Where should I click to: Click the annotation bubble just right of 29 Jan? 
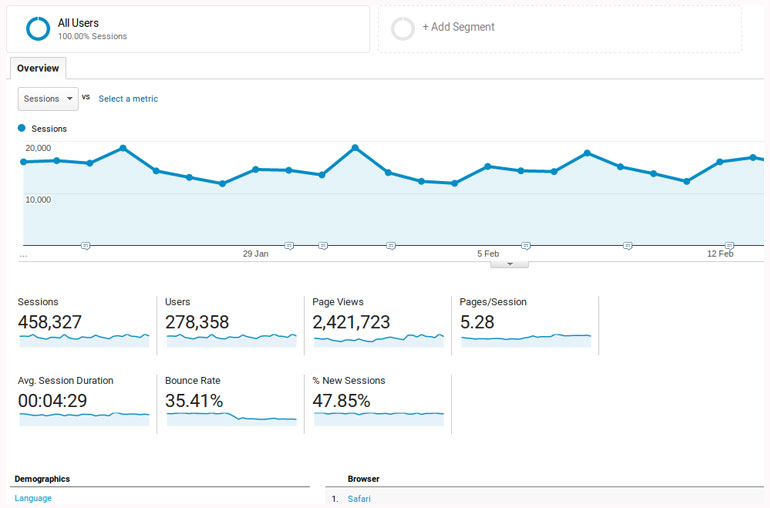pyautogui.click(x=289, y=245)
